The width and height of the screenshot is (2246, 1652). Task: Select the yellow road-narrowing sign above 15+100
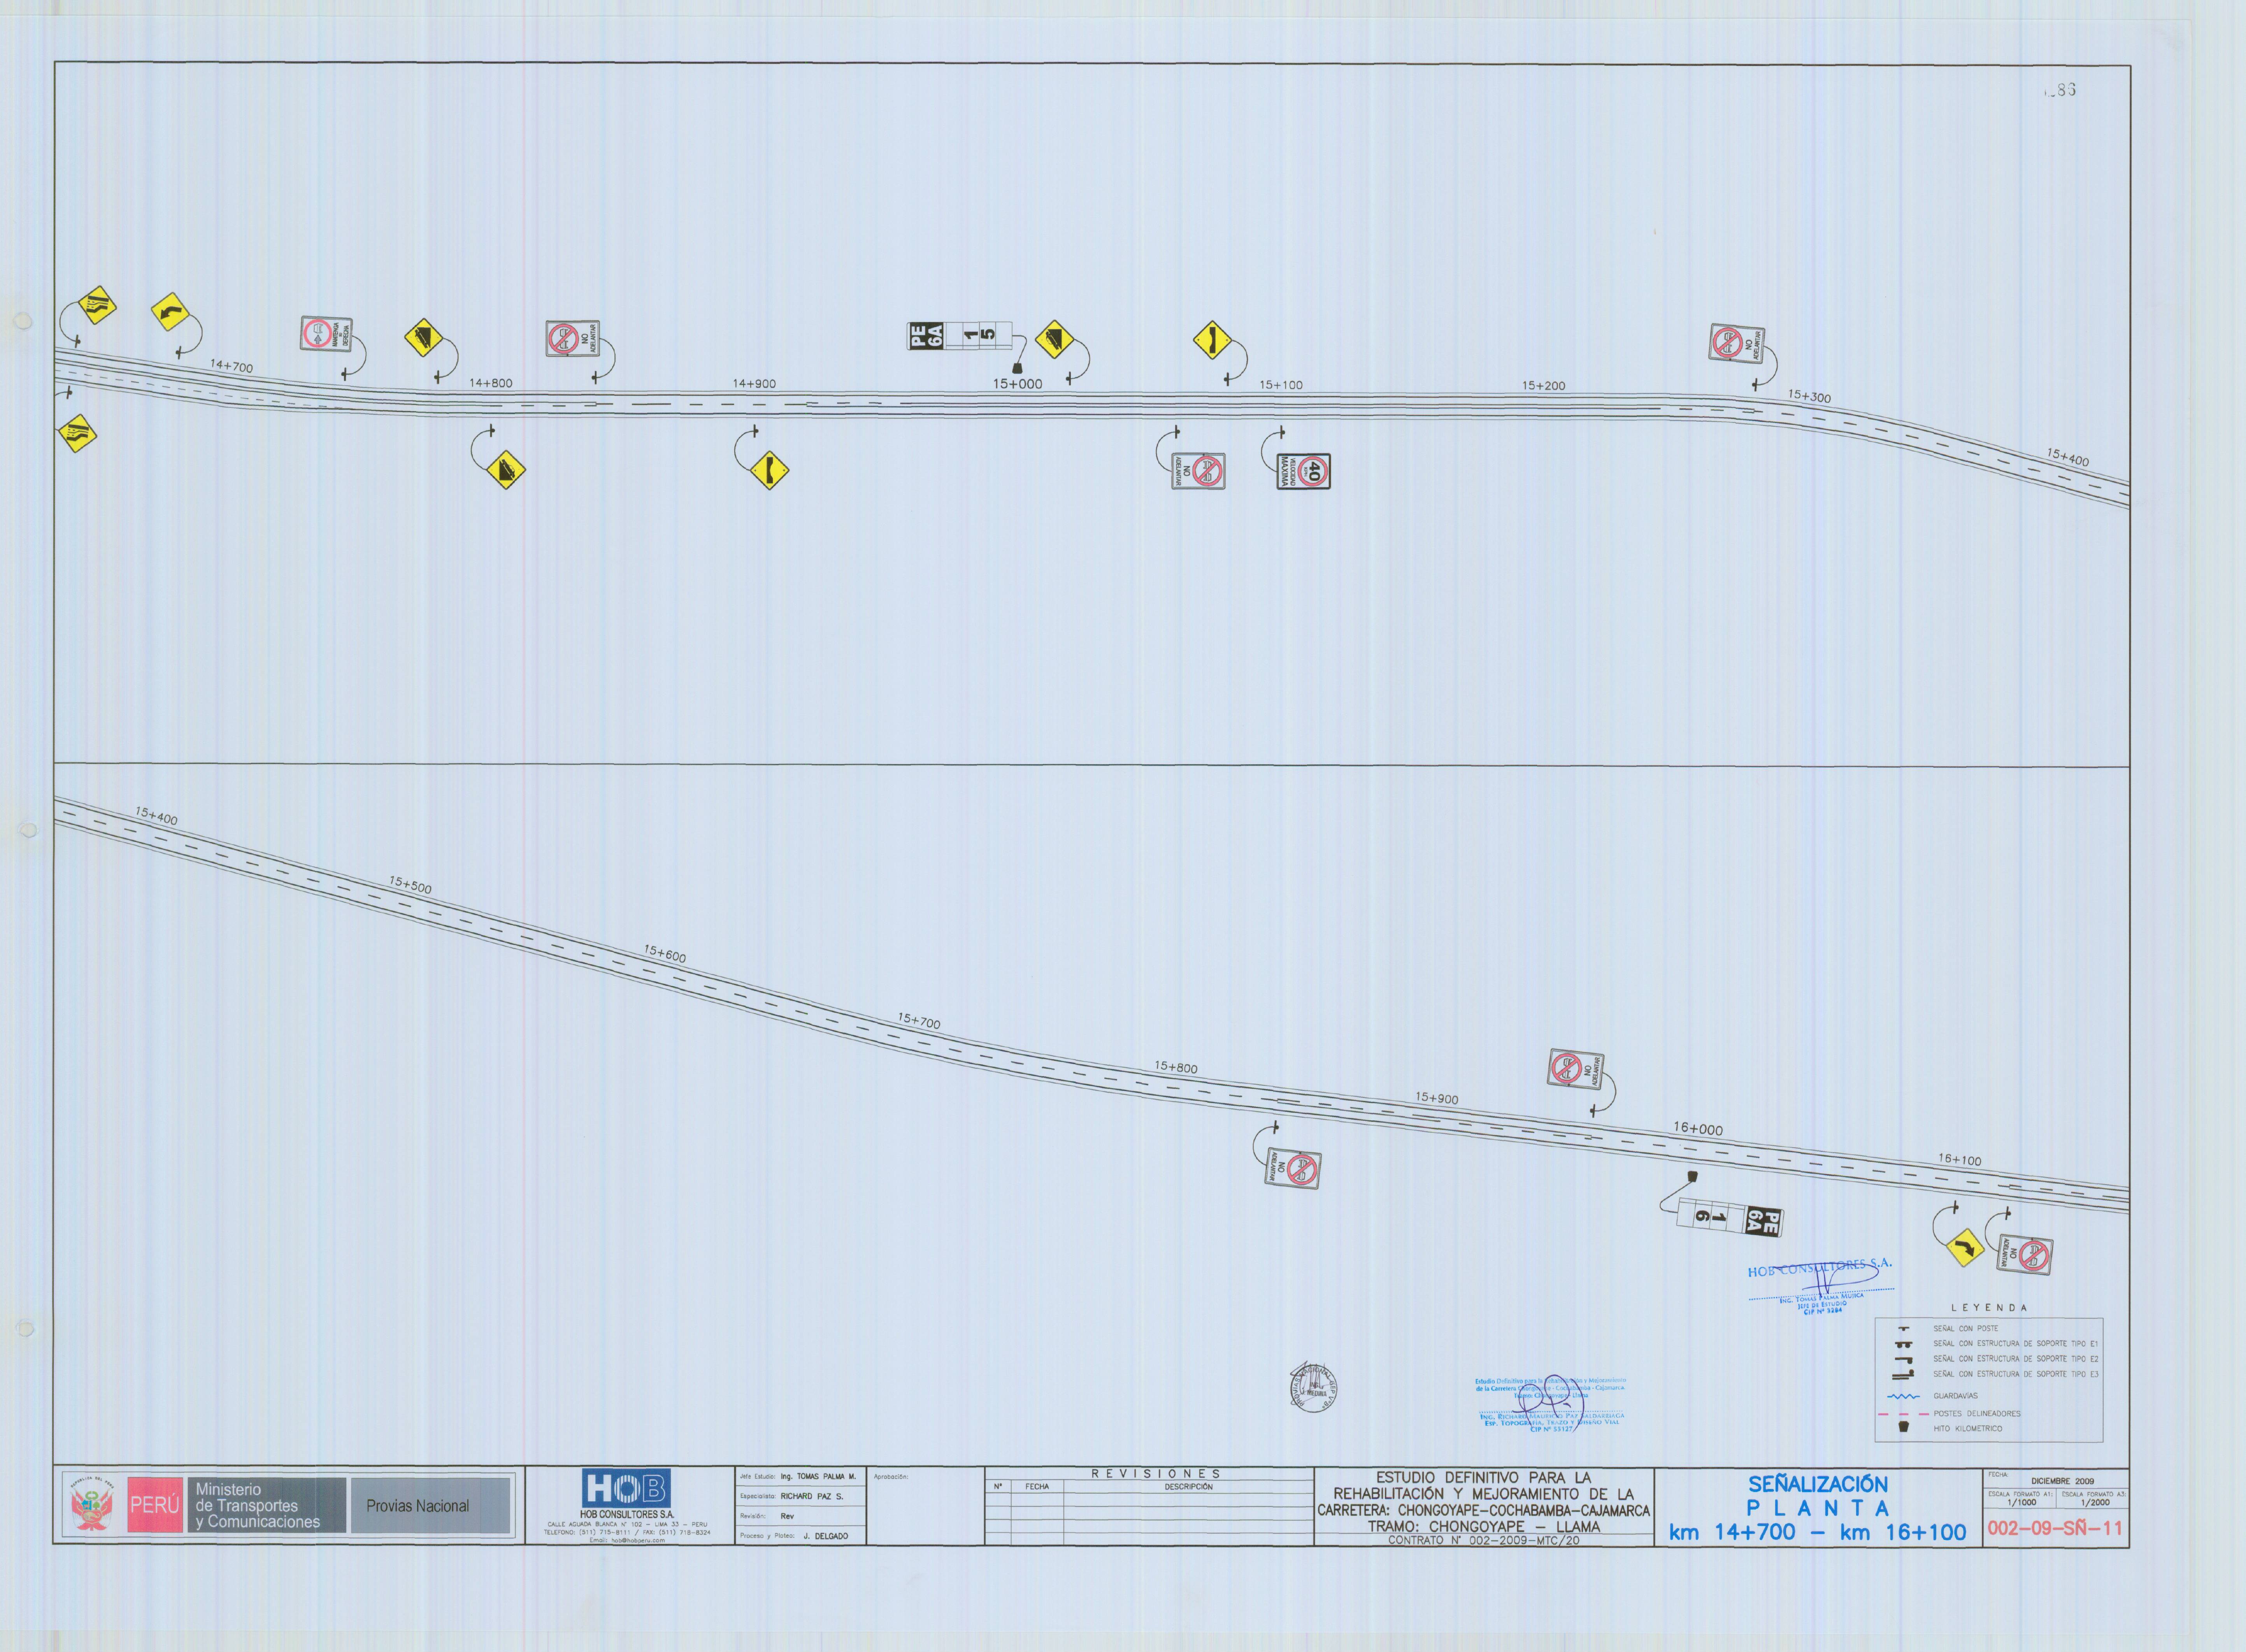pyautogui.click(x=1212, y=340)
